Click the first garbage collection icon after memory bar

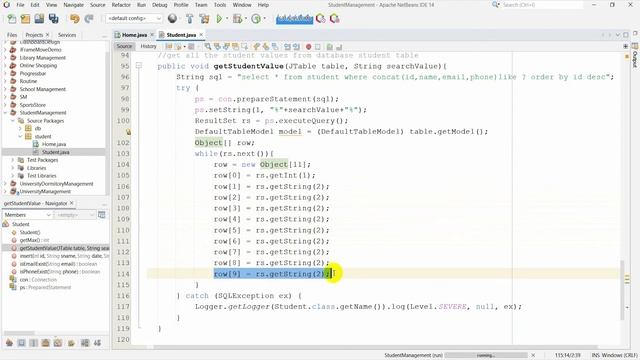click(x=321, y=19)
